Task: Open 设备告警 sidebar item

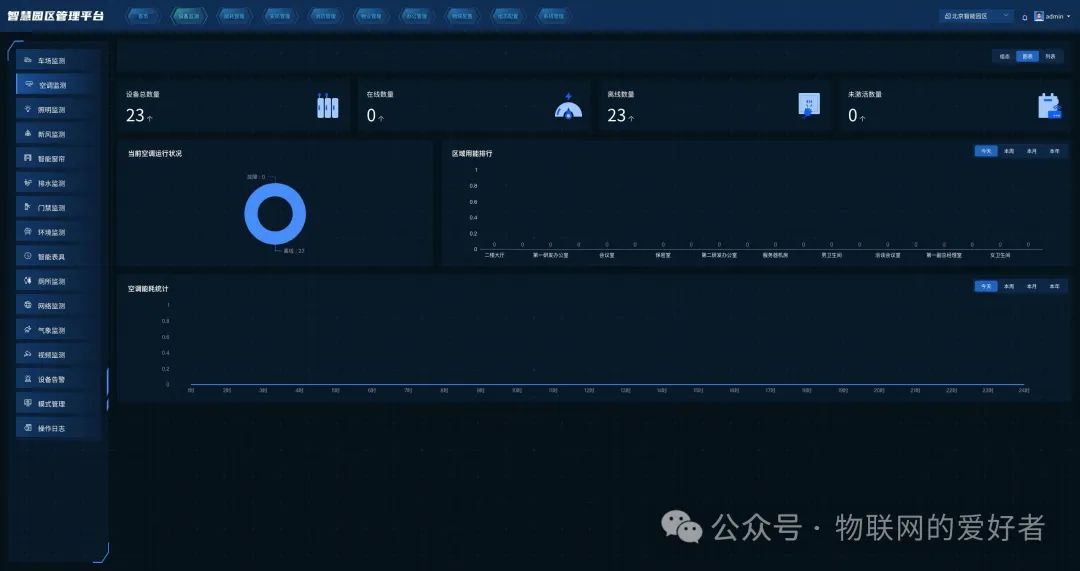Action: (60, 380)
